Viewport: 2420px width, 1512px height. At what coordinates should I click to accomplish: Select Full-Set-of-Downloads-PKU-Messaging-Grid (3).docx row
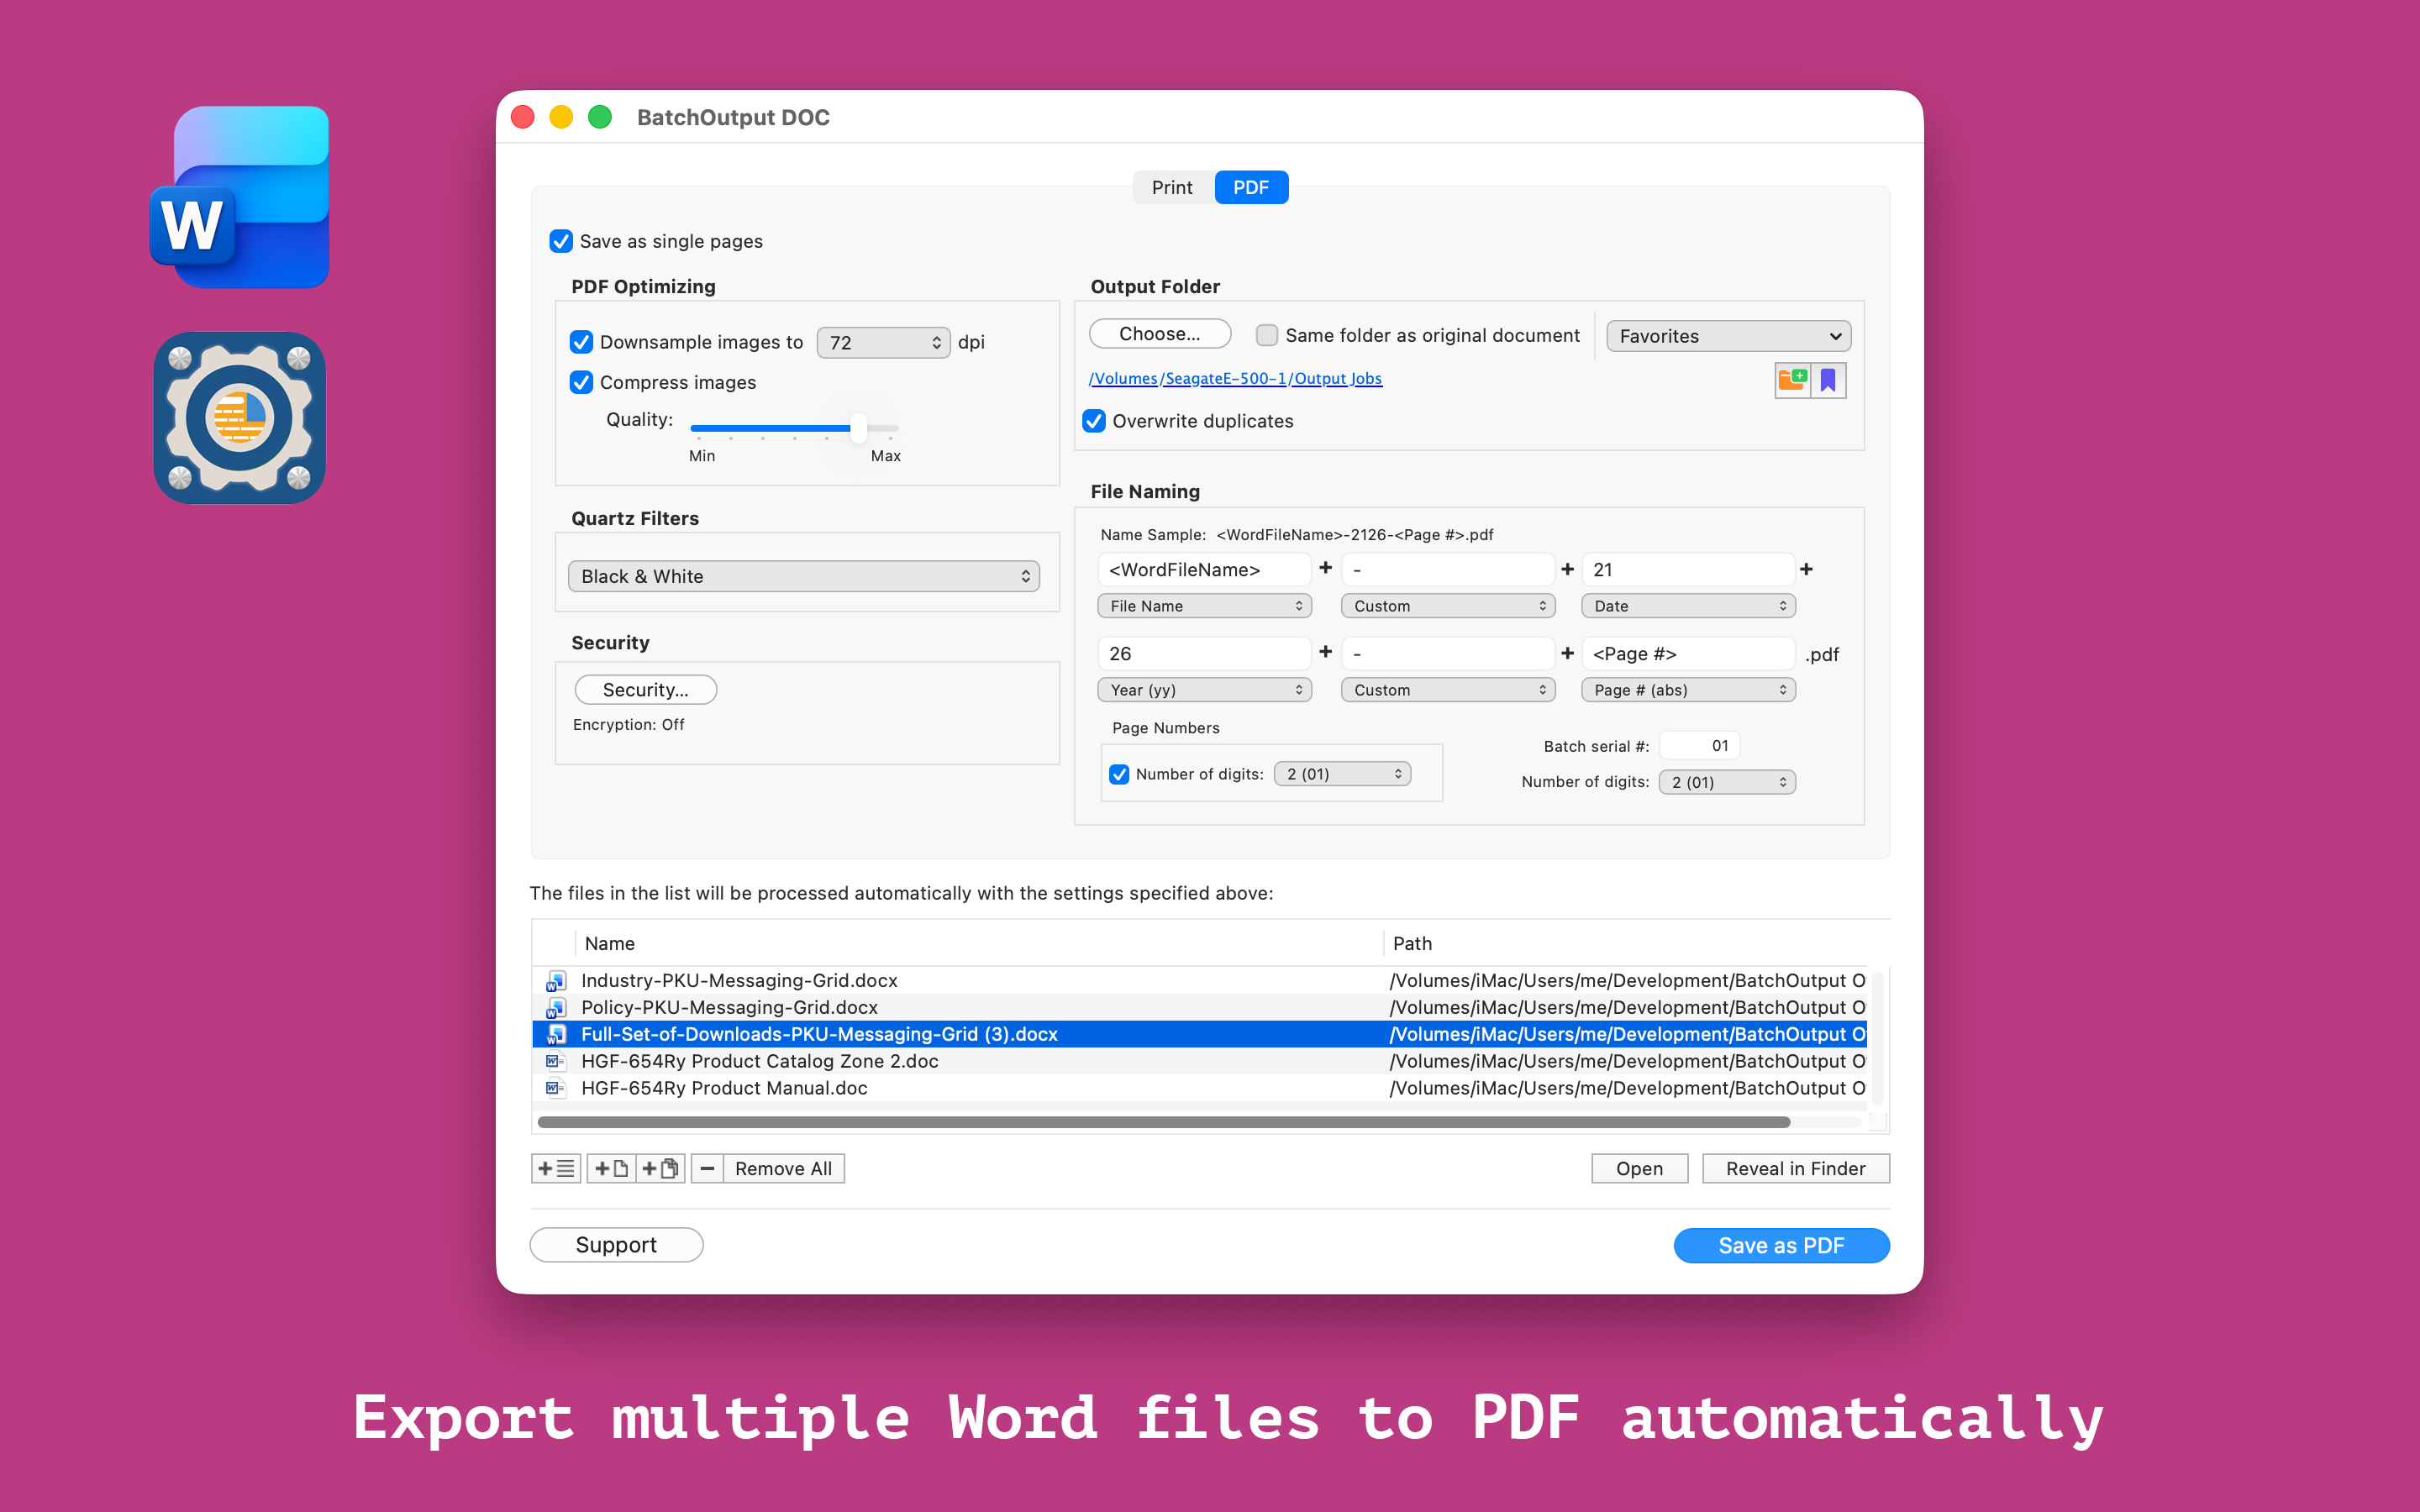[1200, 1034]
